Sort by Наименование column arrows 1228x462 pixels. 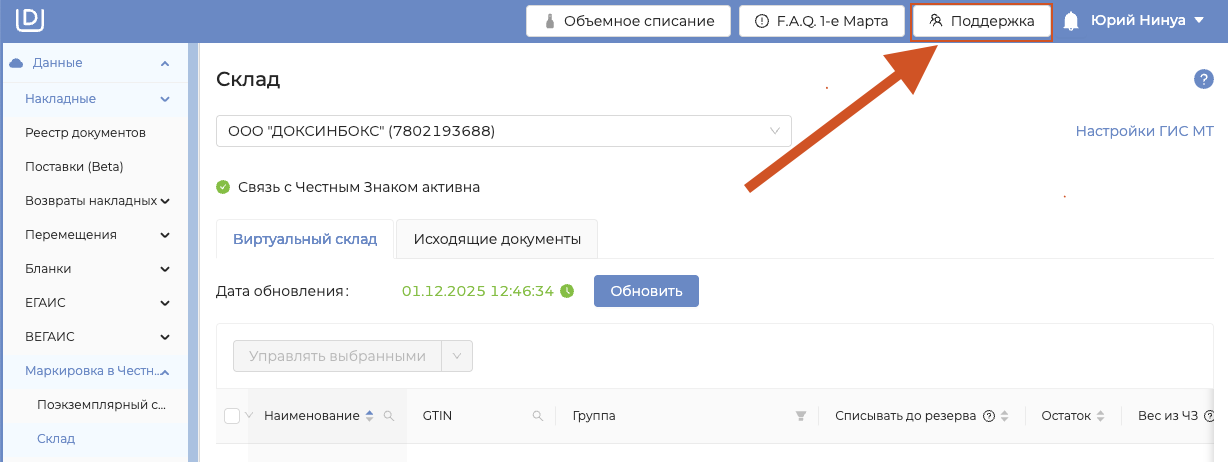pyautogui.click(x=370, y=416)
